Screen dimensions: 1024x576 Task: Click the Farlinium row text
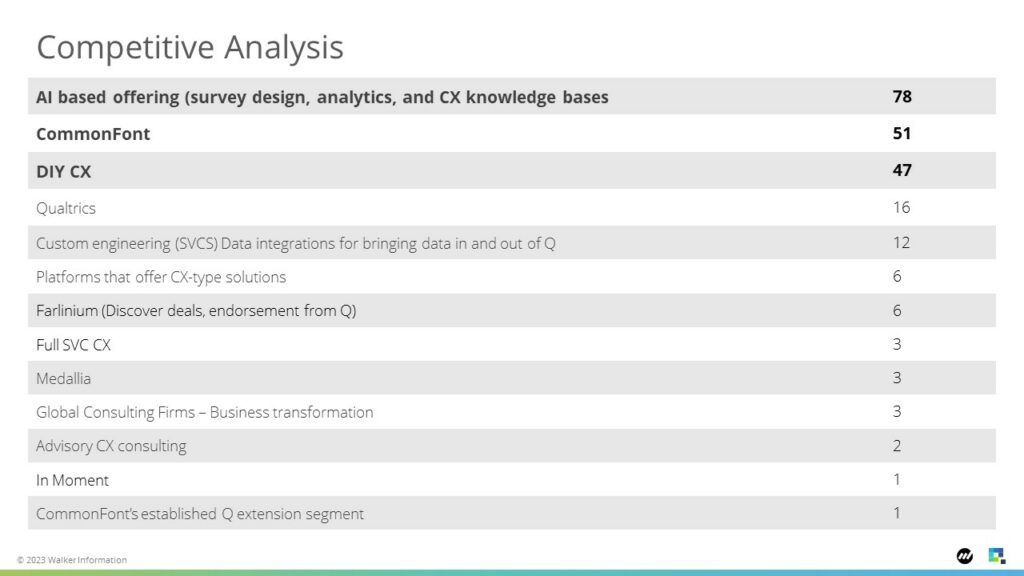pyautogui.click(x=196, y=311)
